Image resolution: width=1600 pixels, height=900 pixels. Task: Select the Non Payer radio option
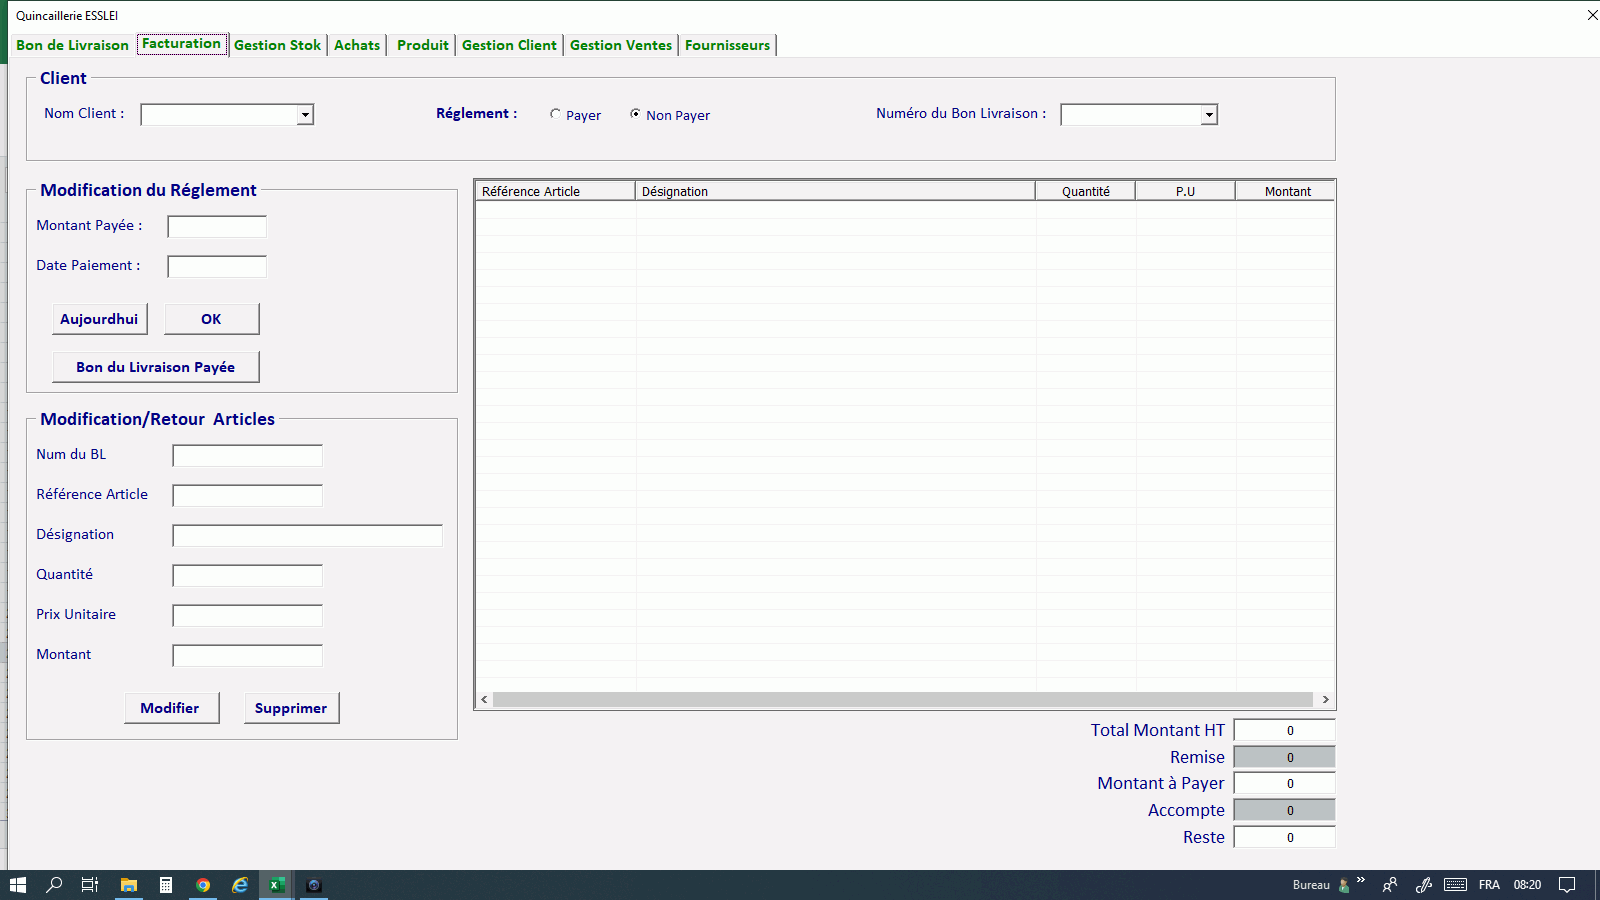click(x=636, y=114)
